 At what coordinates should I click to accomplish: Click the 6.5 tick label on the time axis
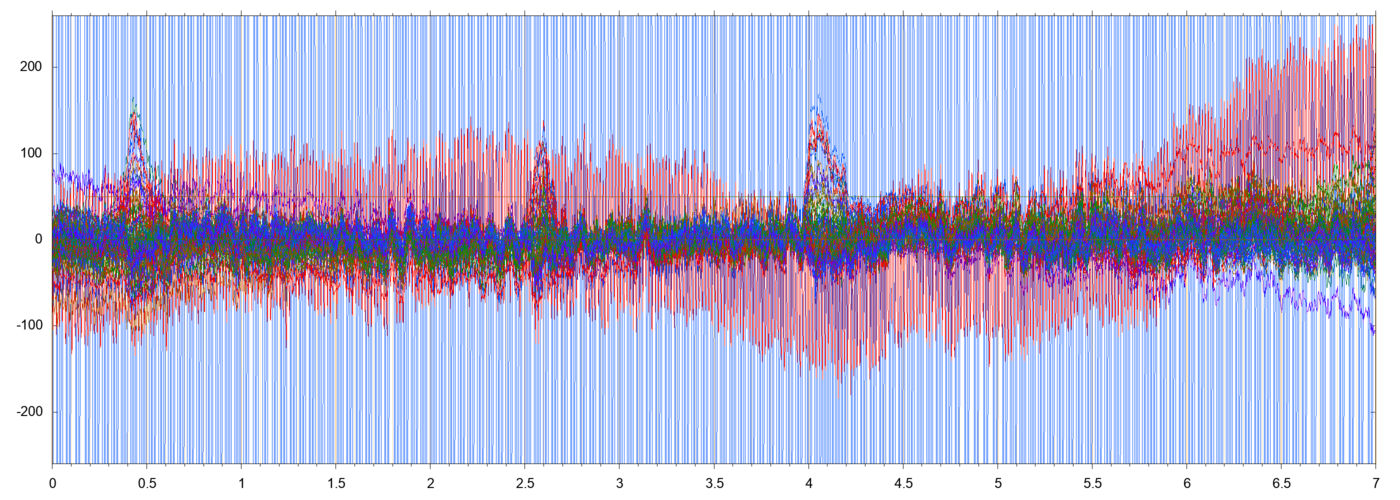1281,482
